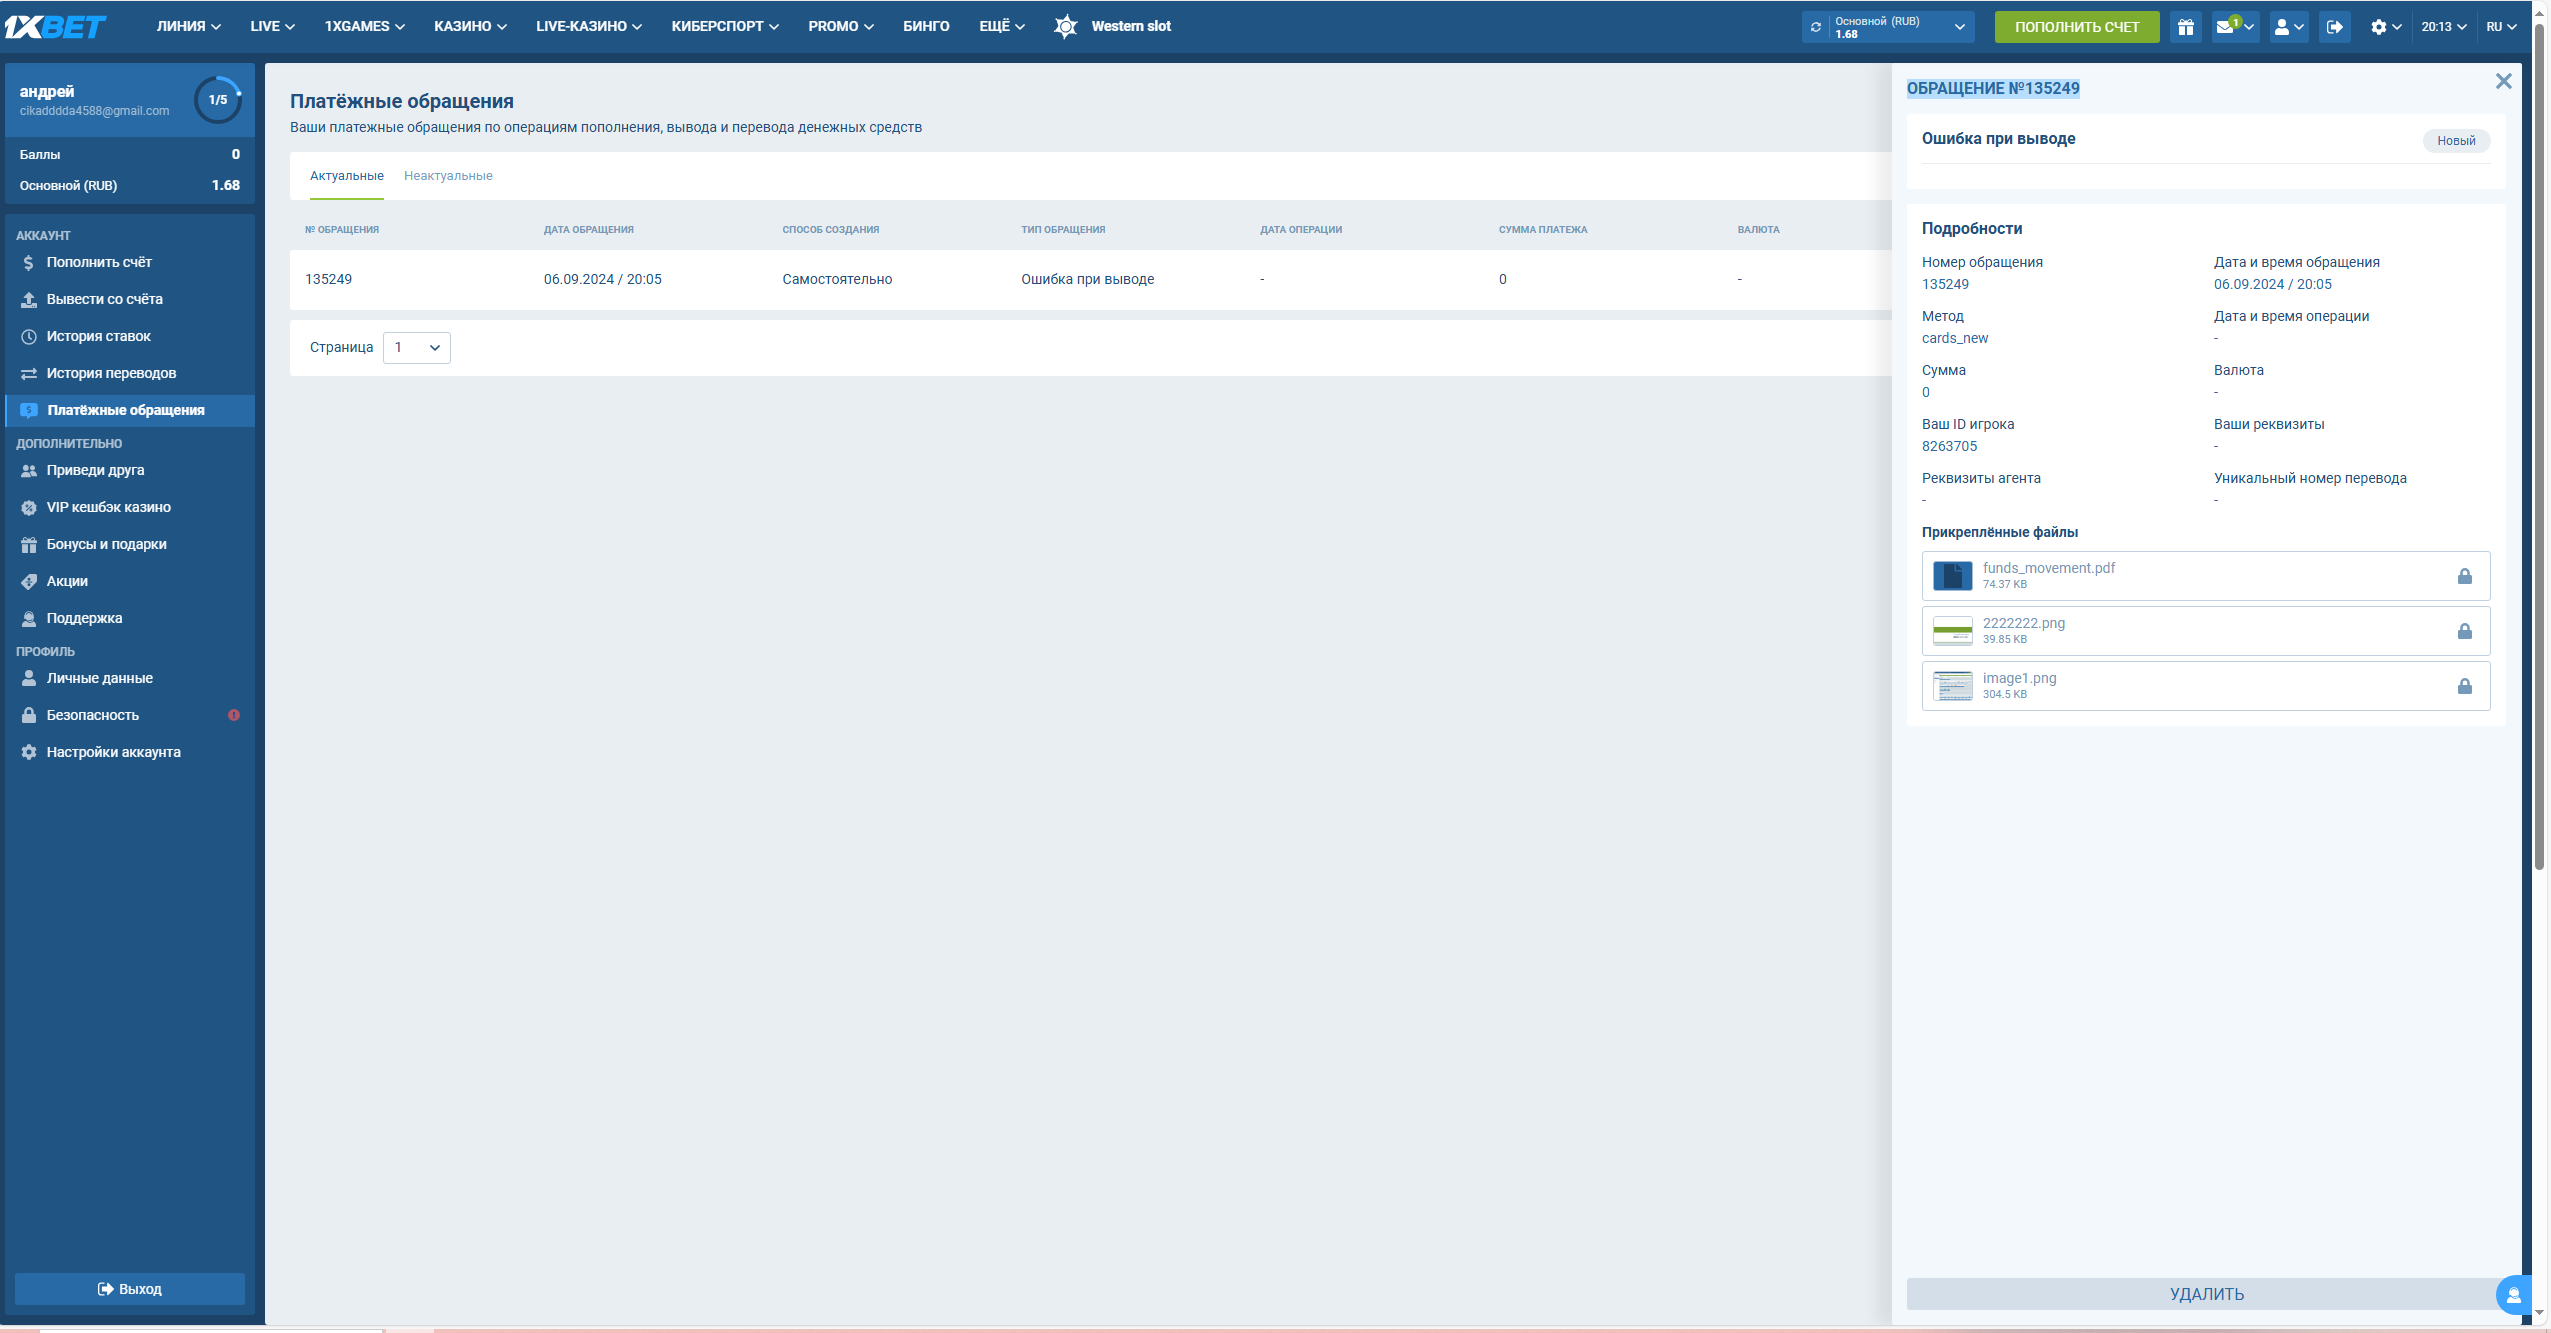2551x1333 pixels.
Task: Click the Western slot star icon
Action: (x=1066, y=26)
